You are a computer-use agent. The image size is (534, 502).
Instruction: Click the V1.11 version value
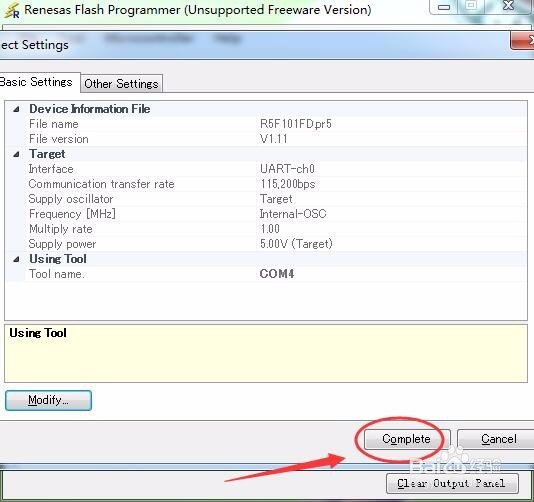pyautogui.click(x=273, y=139)
